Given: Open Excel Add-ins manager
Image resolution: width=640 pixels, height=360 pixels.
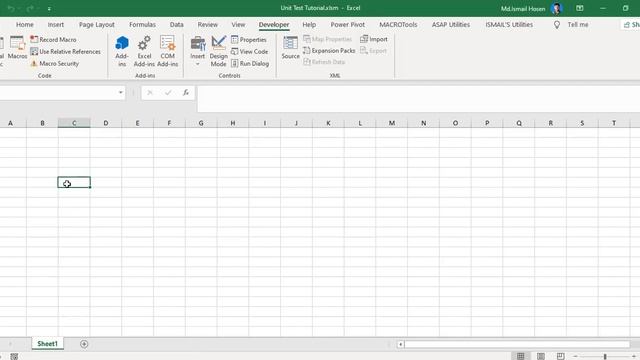Looking at the screenshot, I should (144, 51).
